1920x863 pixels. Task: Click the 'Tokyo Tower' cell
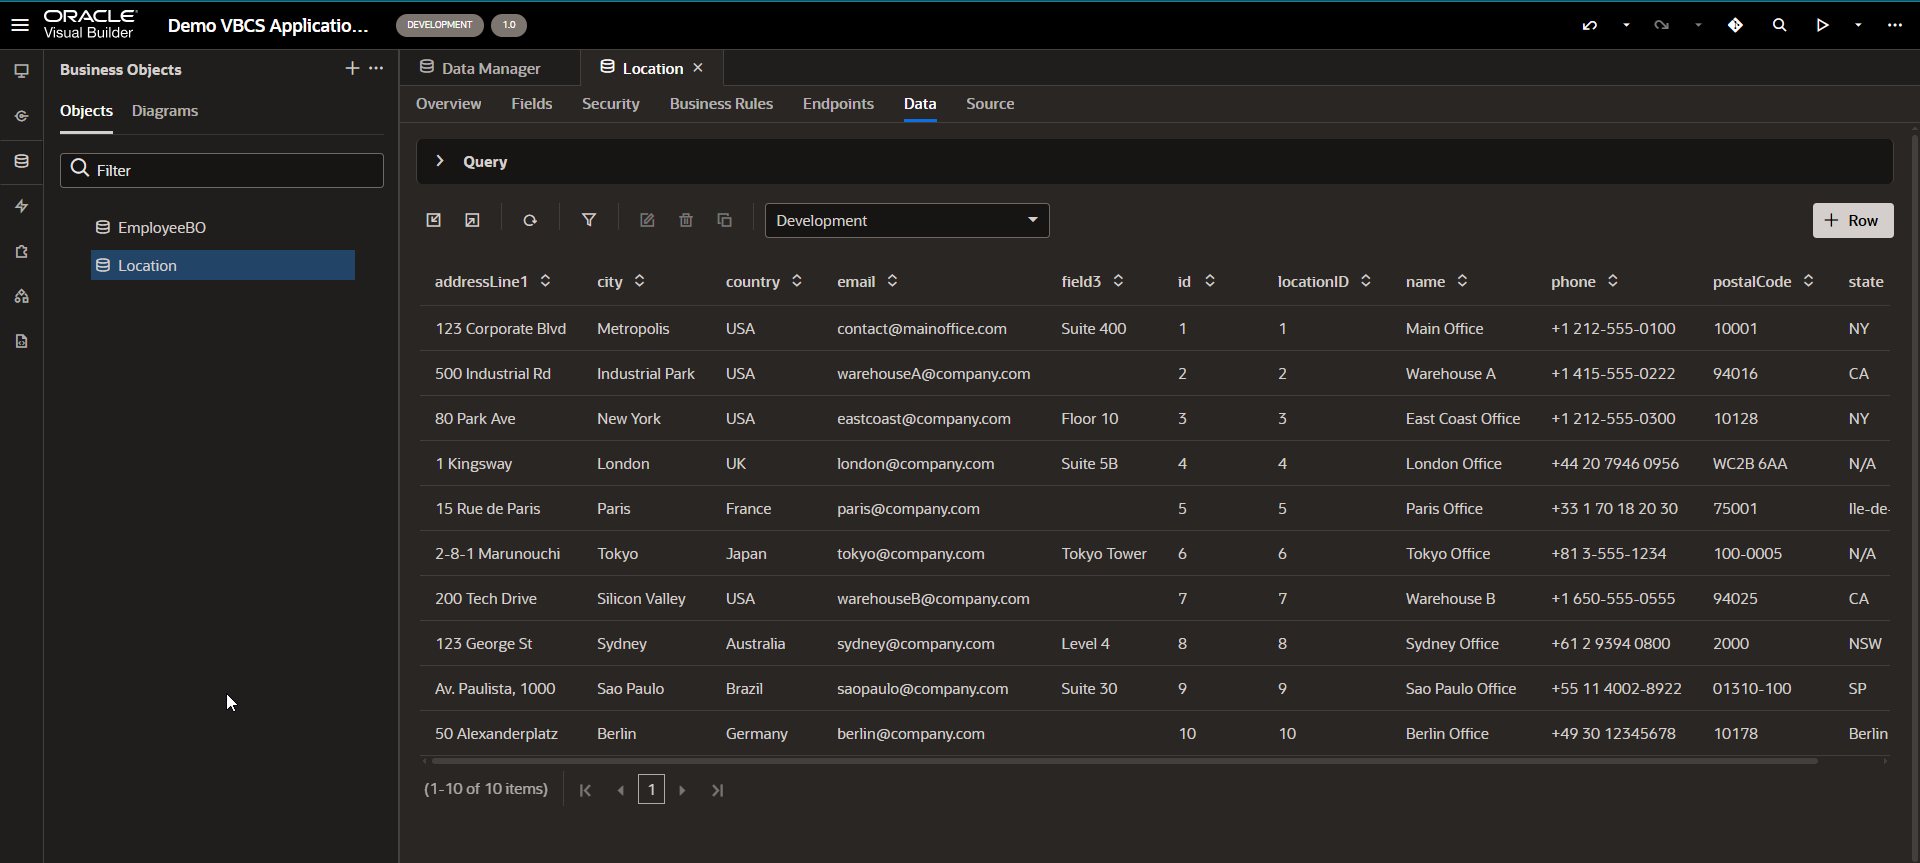tap(1104, 554)
